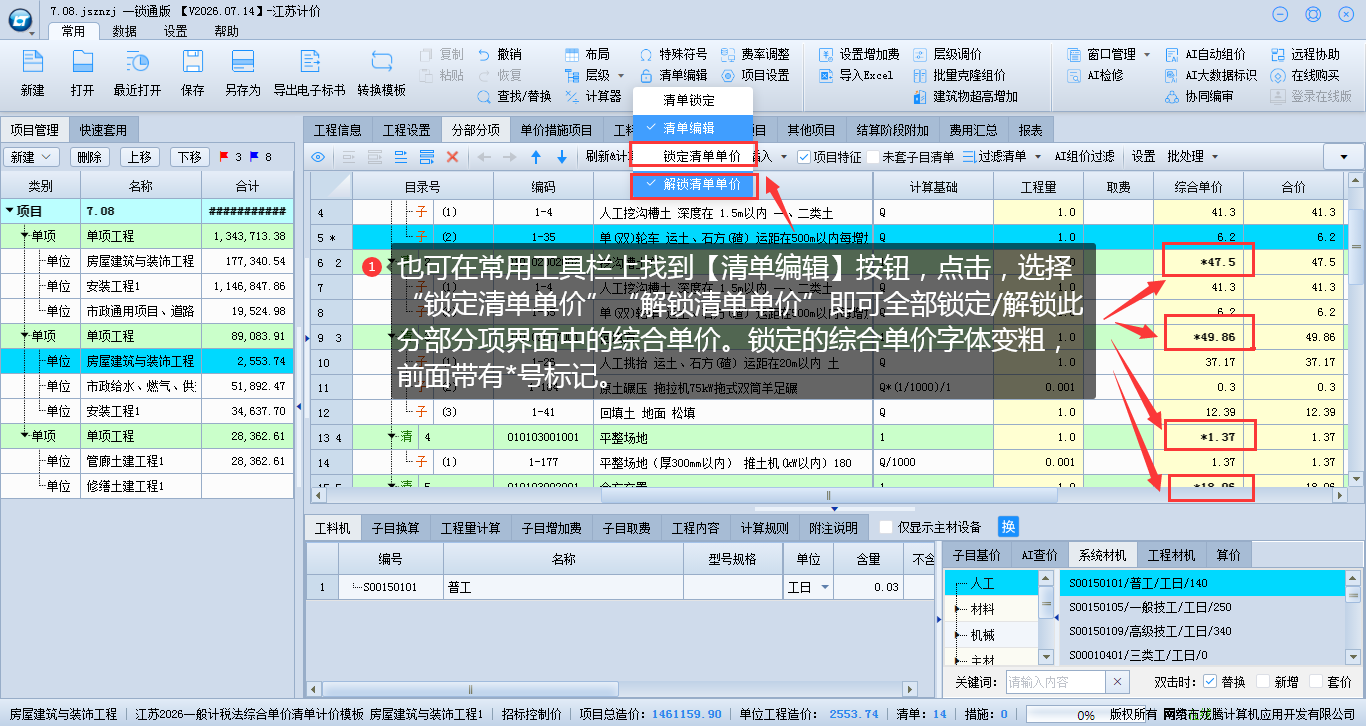This screenshot has height=726, width=1366.
Task: Click the 设置增加费 tool
Action: click(859, 54)
